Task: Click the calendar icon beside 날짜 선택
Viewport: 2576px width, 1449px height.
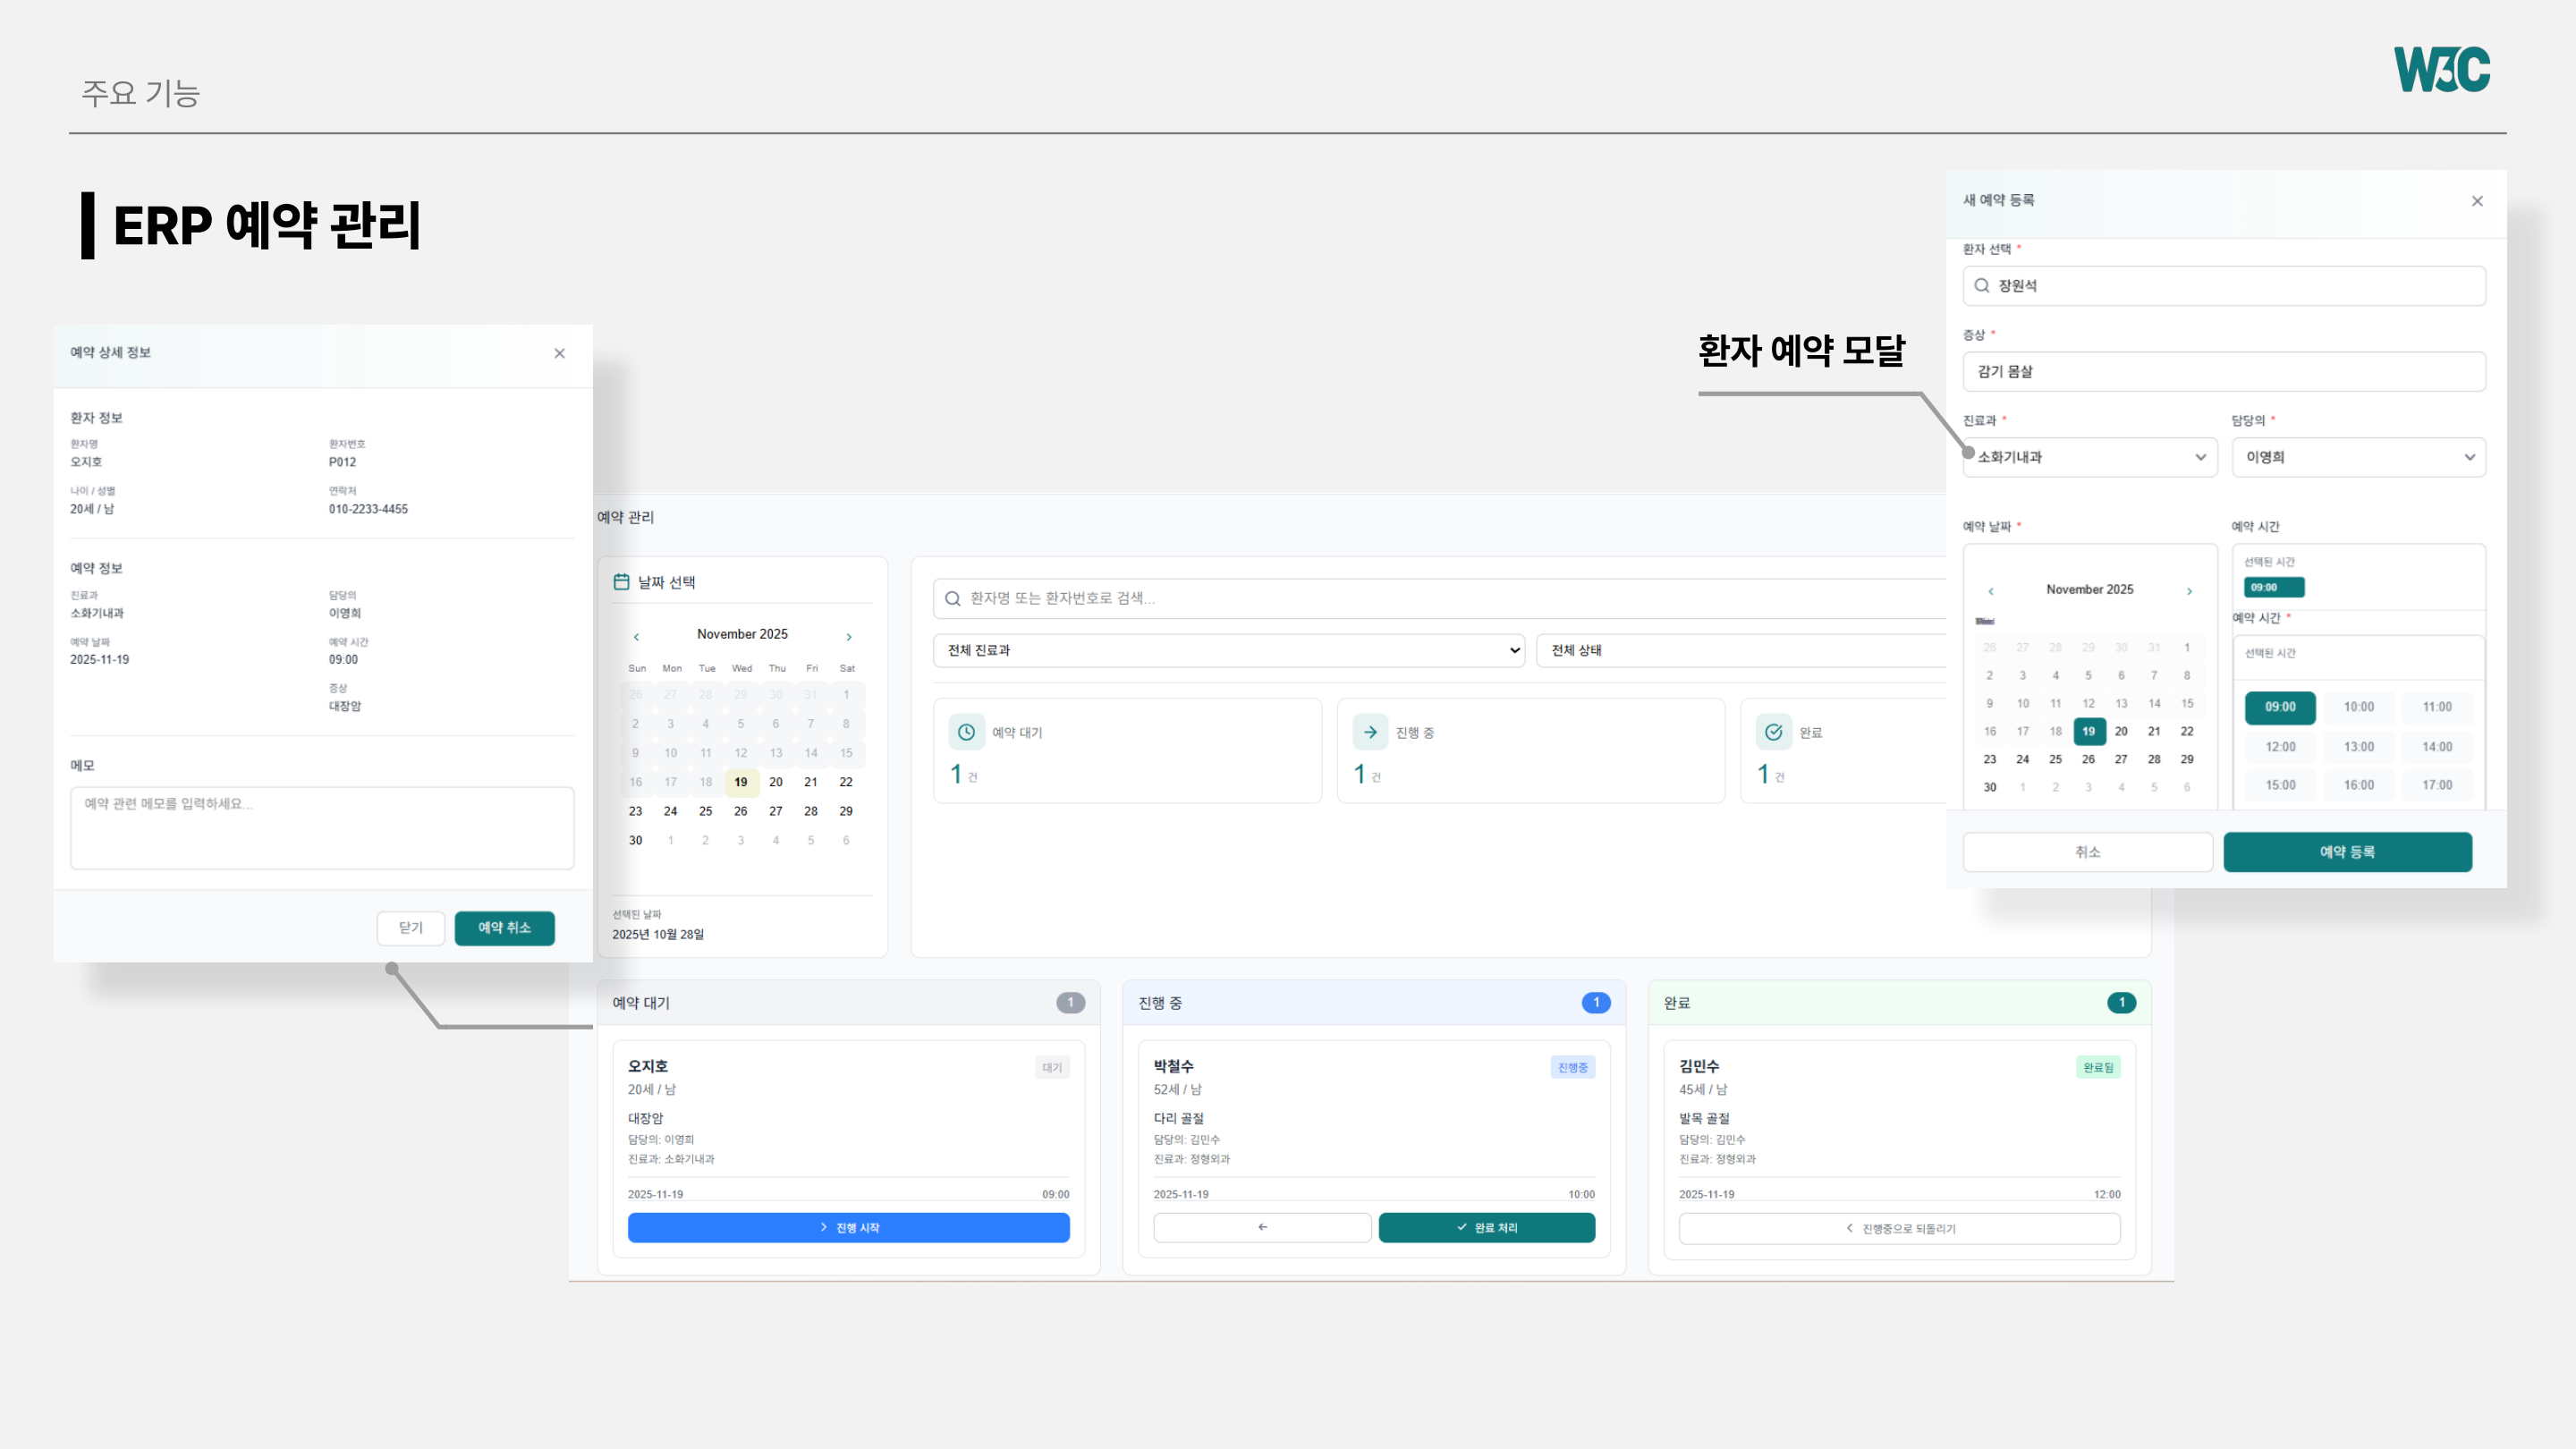Action: click(x=622, y=581)
